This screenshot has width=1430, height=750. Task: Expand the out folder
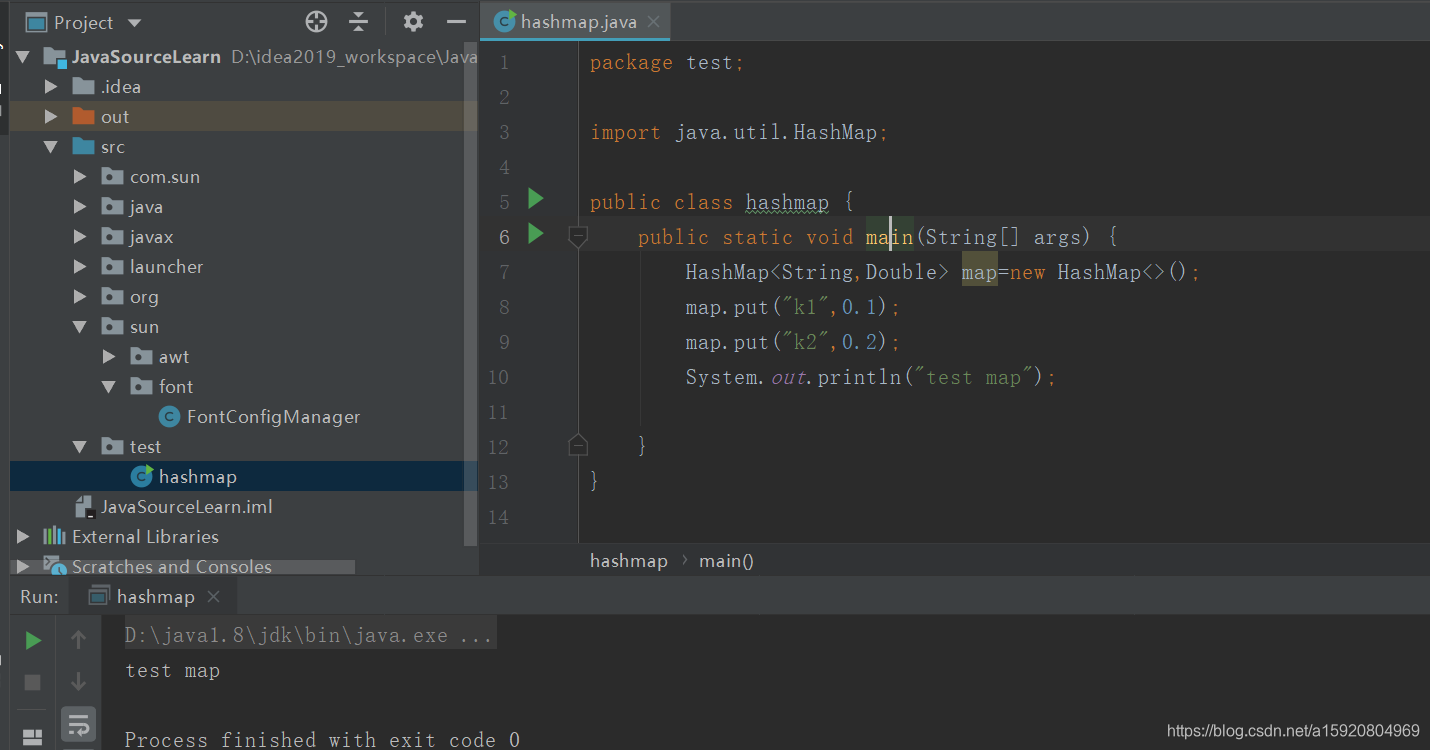[x=51, y=117]
